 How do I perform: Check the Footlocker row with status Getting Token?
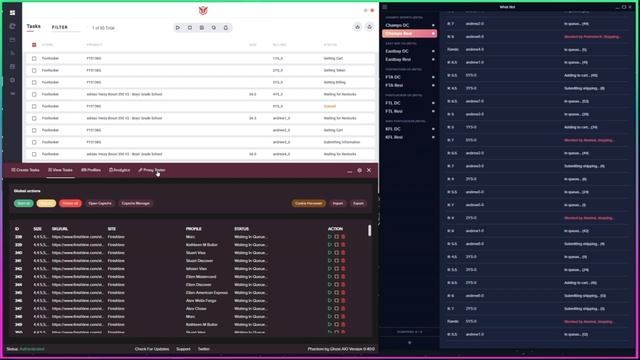pyautogui.click(x=34, y=71)
